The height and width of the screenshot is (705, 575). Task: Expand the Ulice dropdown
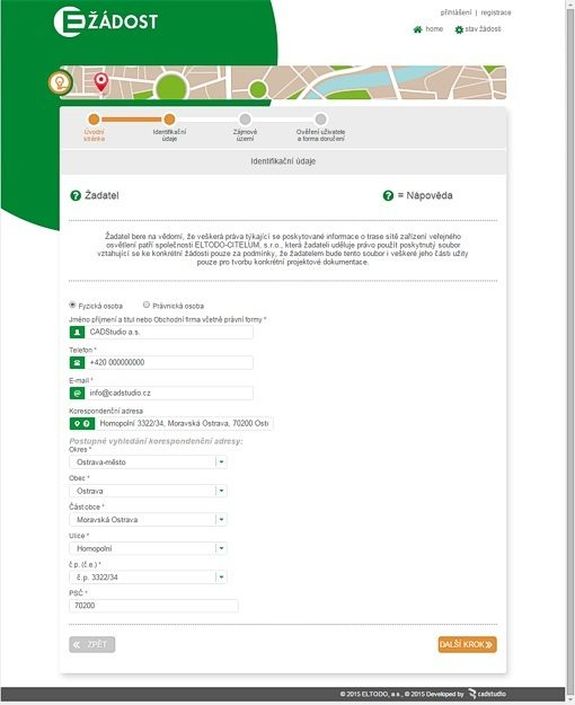[221, 549]
